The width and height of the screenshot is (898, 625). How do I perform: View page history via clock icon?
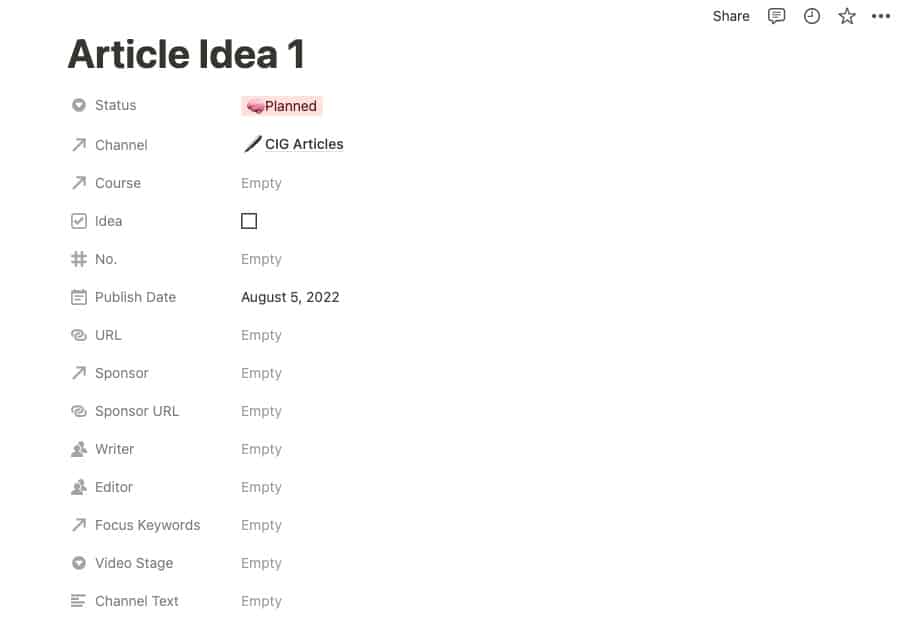click(811, 15)
